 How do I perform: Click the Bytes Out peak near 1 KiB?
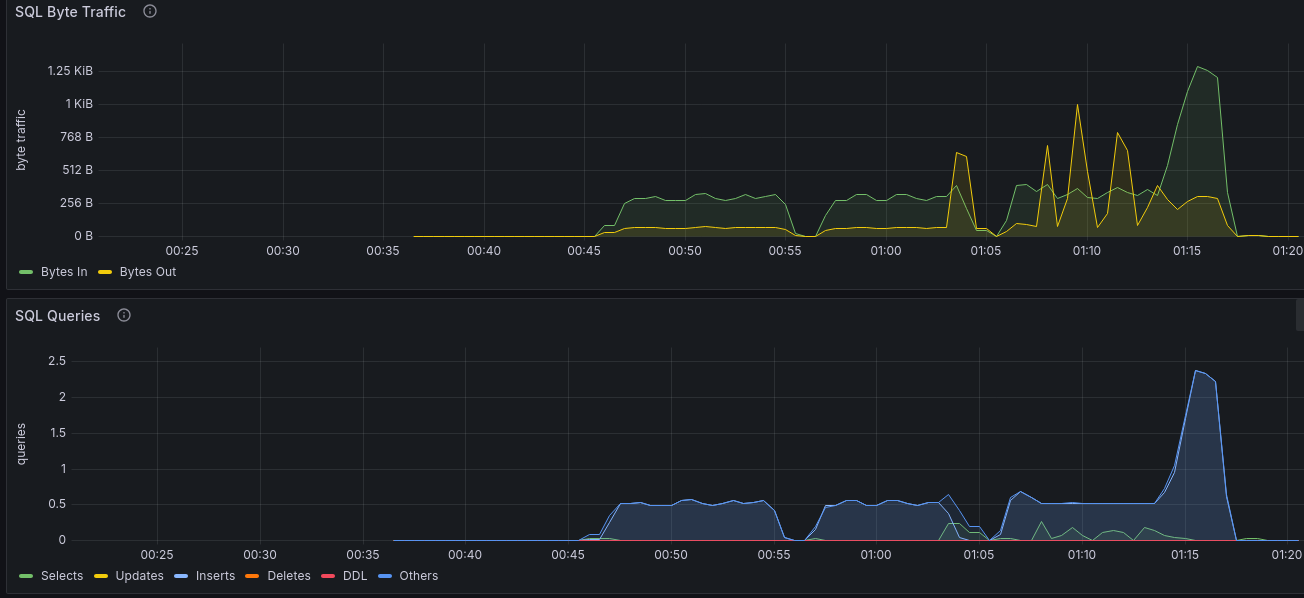coord(1077,105)
